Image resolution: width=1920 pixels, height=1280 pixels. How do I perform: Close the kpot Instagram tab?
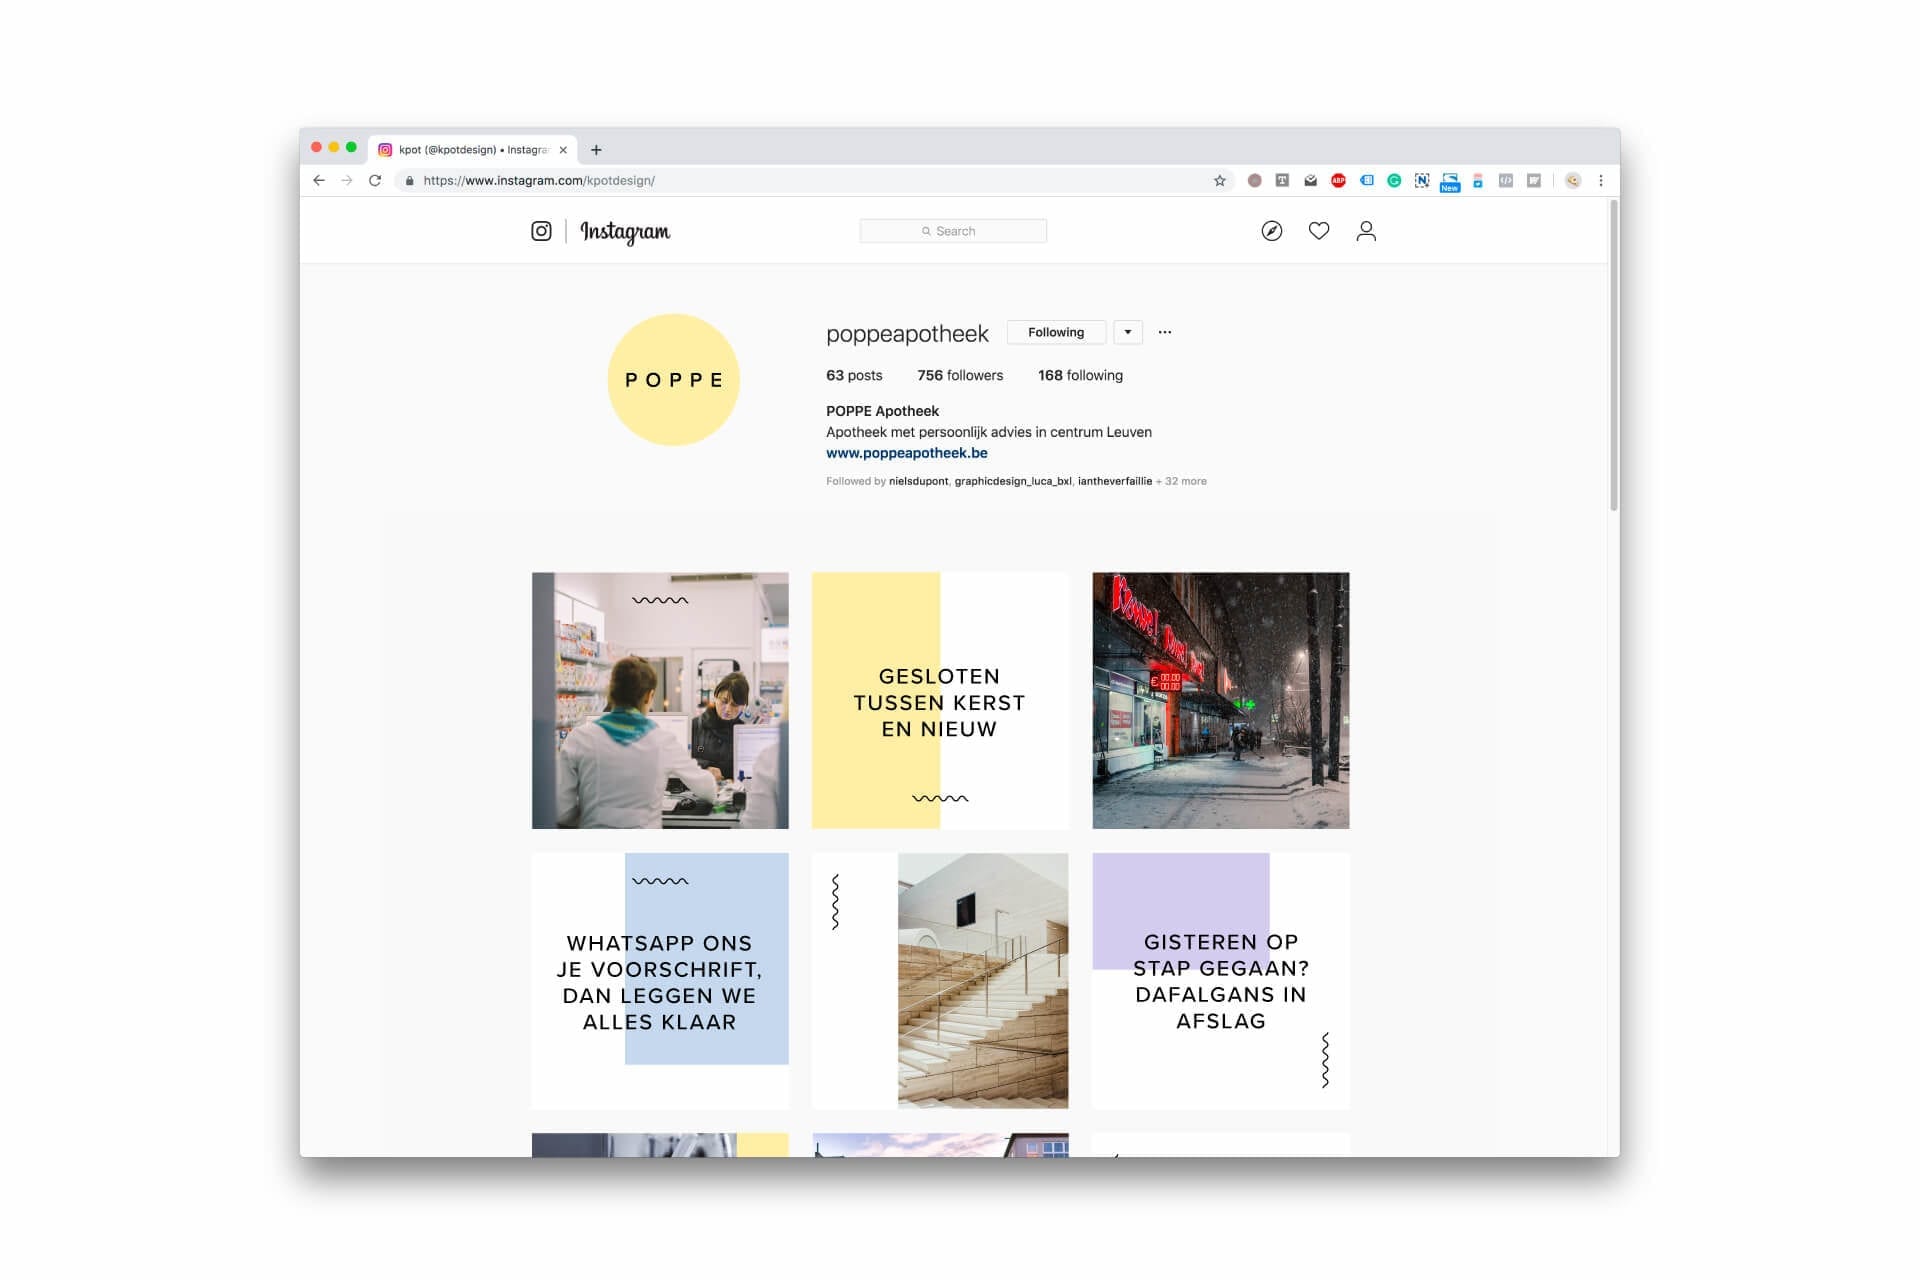click(x=563, y=150)
